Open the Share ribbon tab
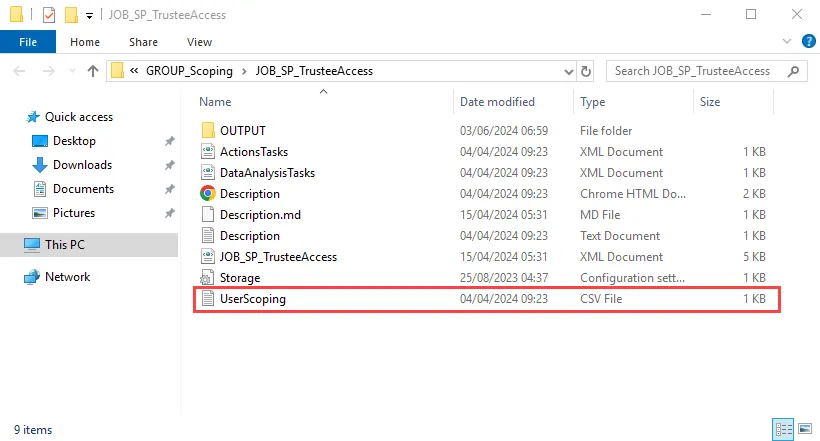The width and height of the screenshot is (820, 441). (x=143, y=42)
